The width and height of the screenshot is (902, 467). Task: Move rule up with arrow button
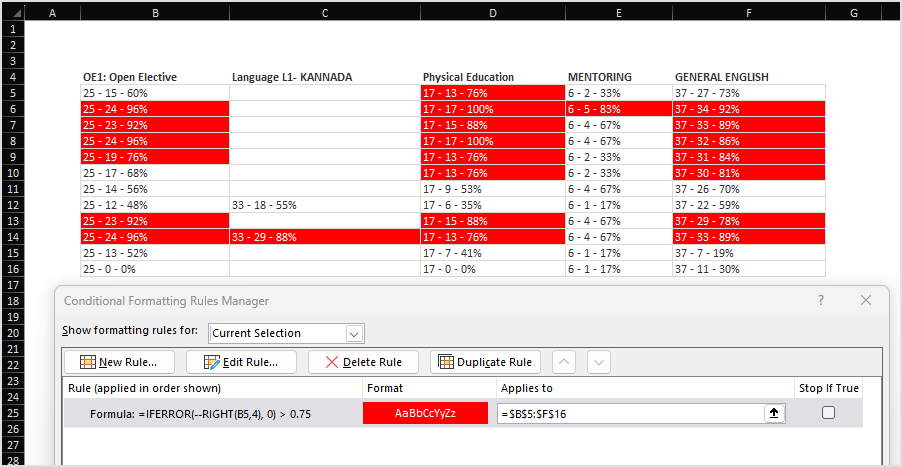coord(564,362)
